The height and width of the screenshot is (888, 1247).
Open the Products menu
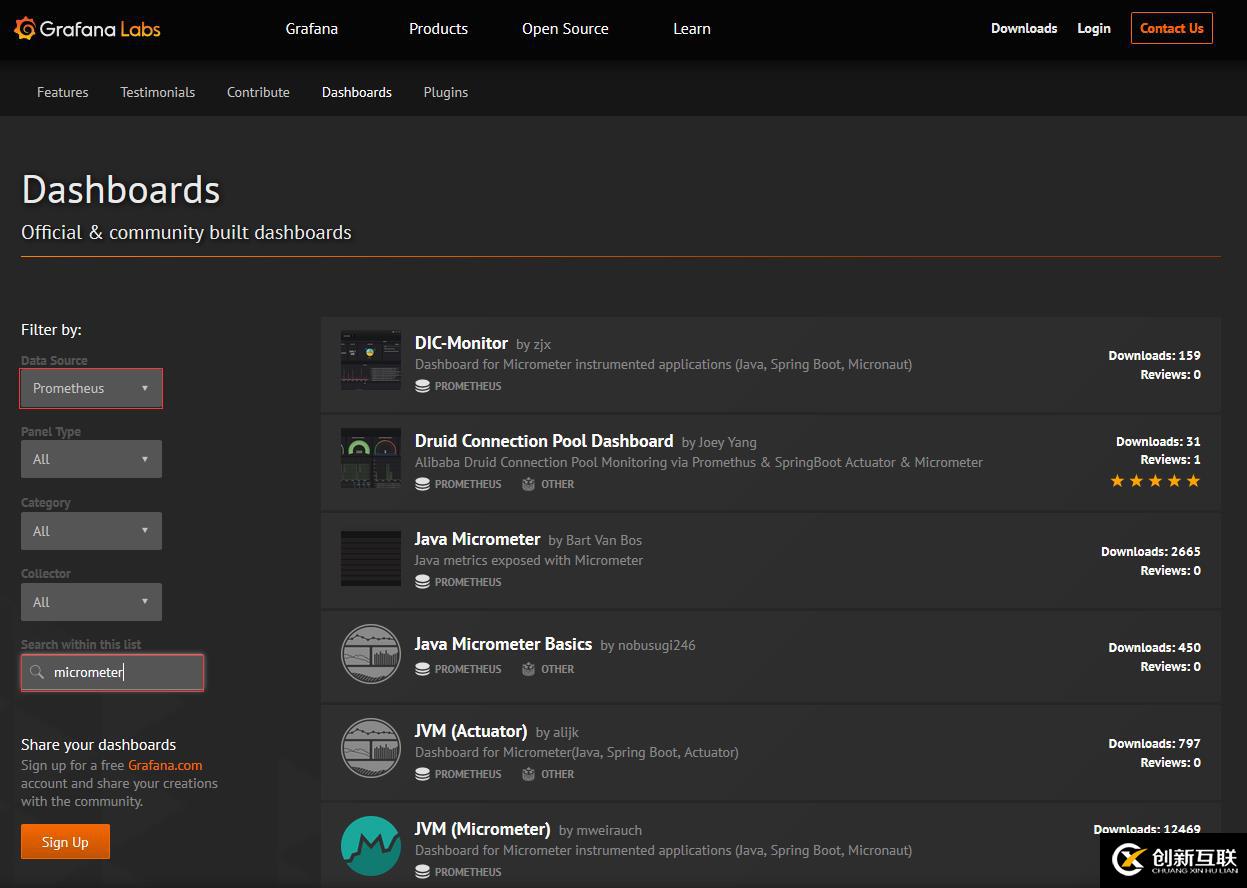[438, 28]
